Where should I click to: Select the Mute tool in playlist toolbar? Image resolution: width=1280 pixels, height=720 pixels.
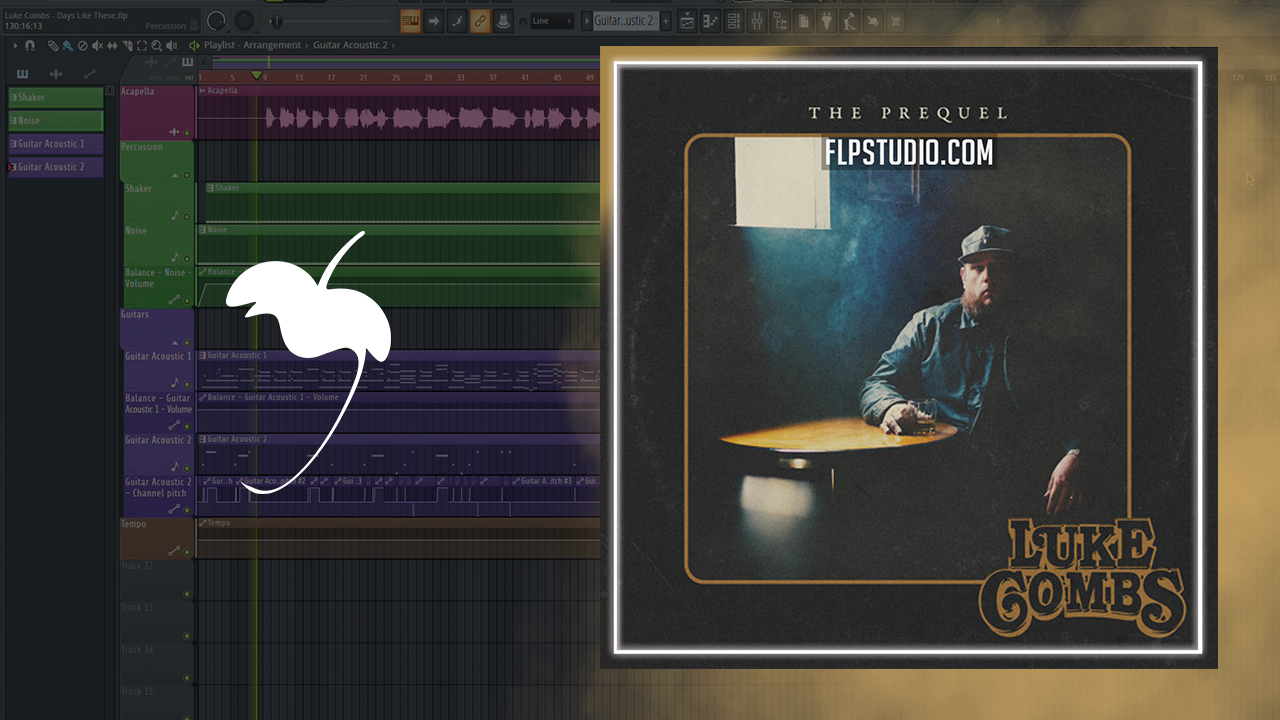[97, 46]
